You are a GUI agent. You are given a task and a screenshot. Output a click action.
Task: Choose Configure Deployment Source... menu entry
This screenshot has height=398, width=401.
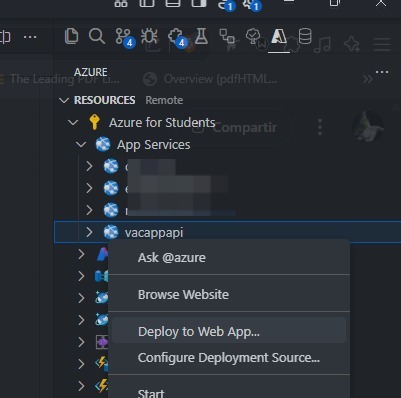[229, 358]
